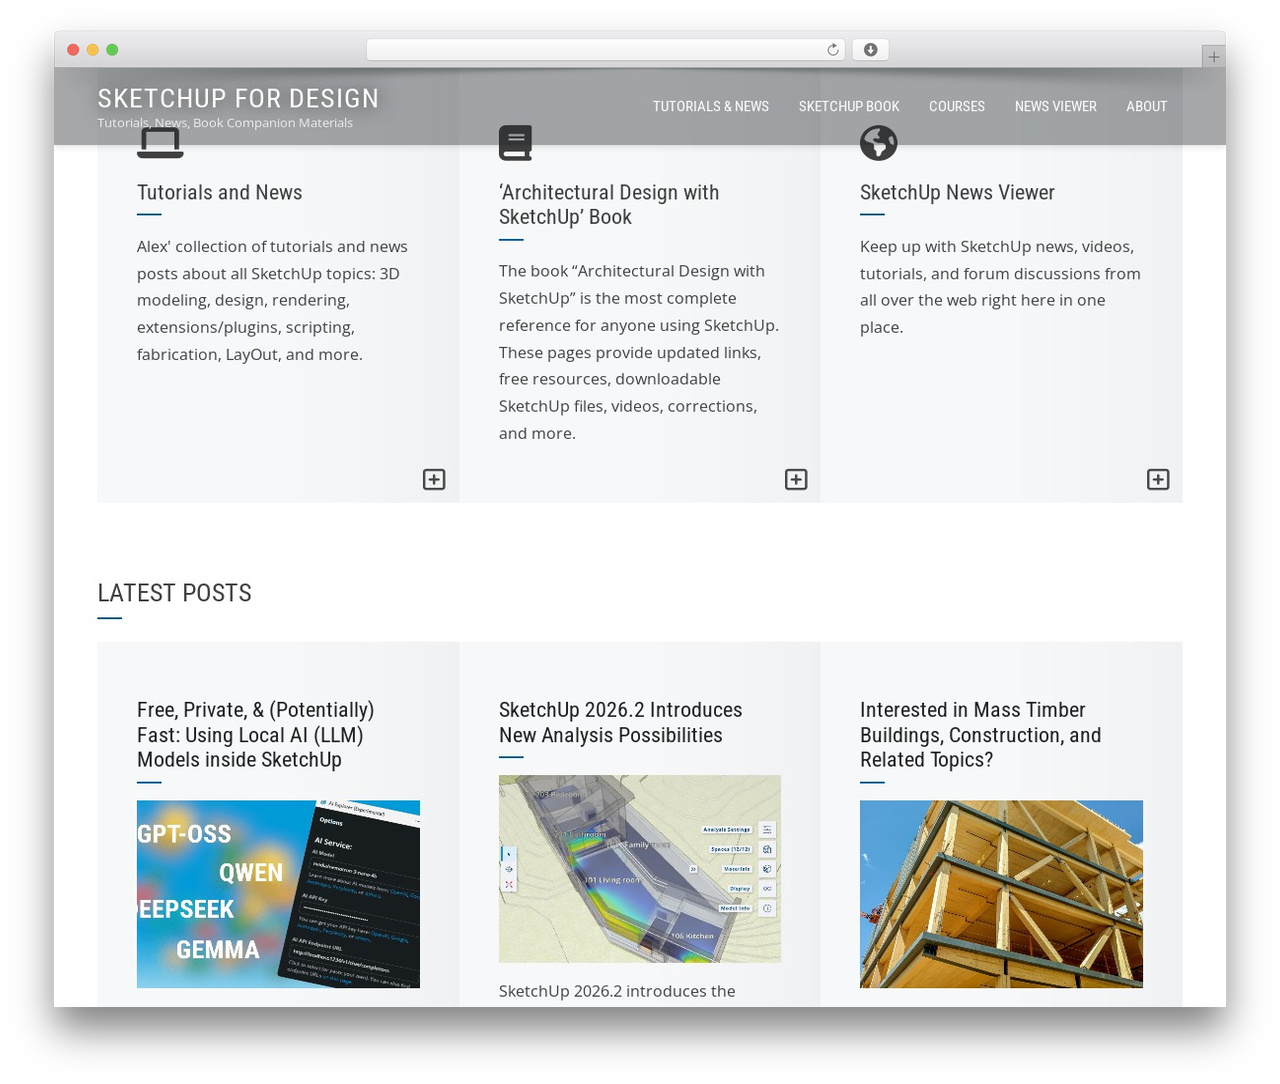Open 'Architectural Design with SketchUp' Book heading

tap(609, 204)
